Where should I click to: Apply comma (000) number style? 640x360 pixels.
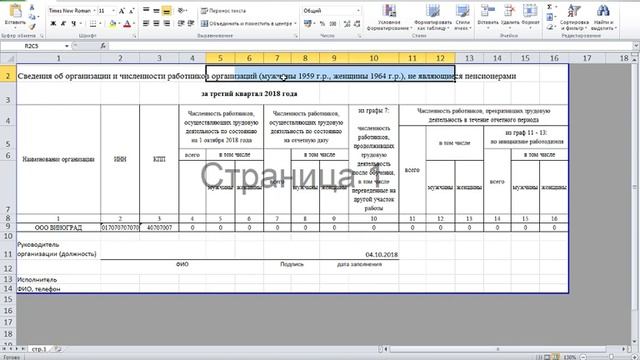(x=333, y=24)
